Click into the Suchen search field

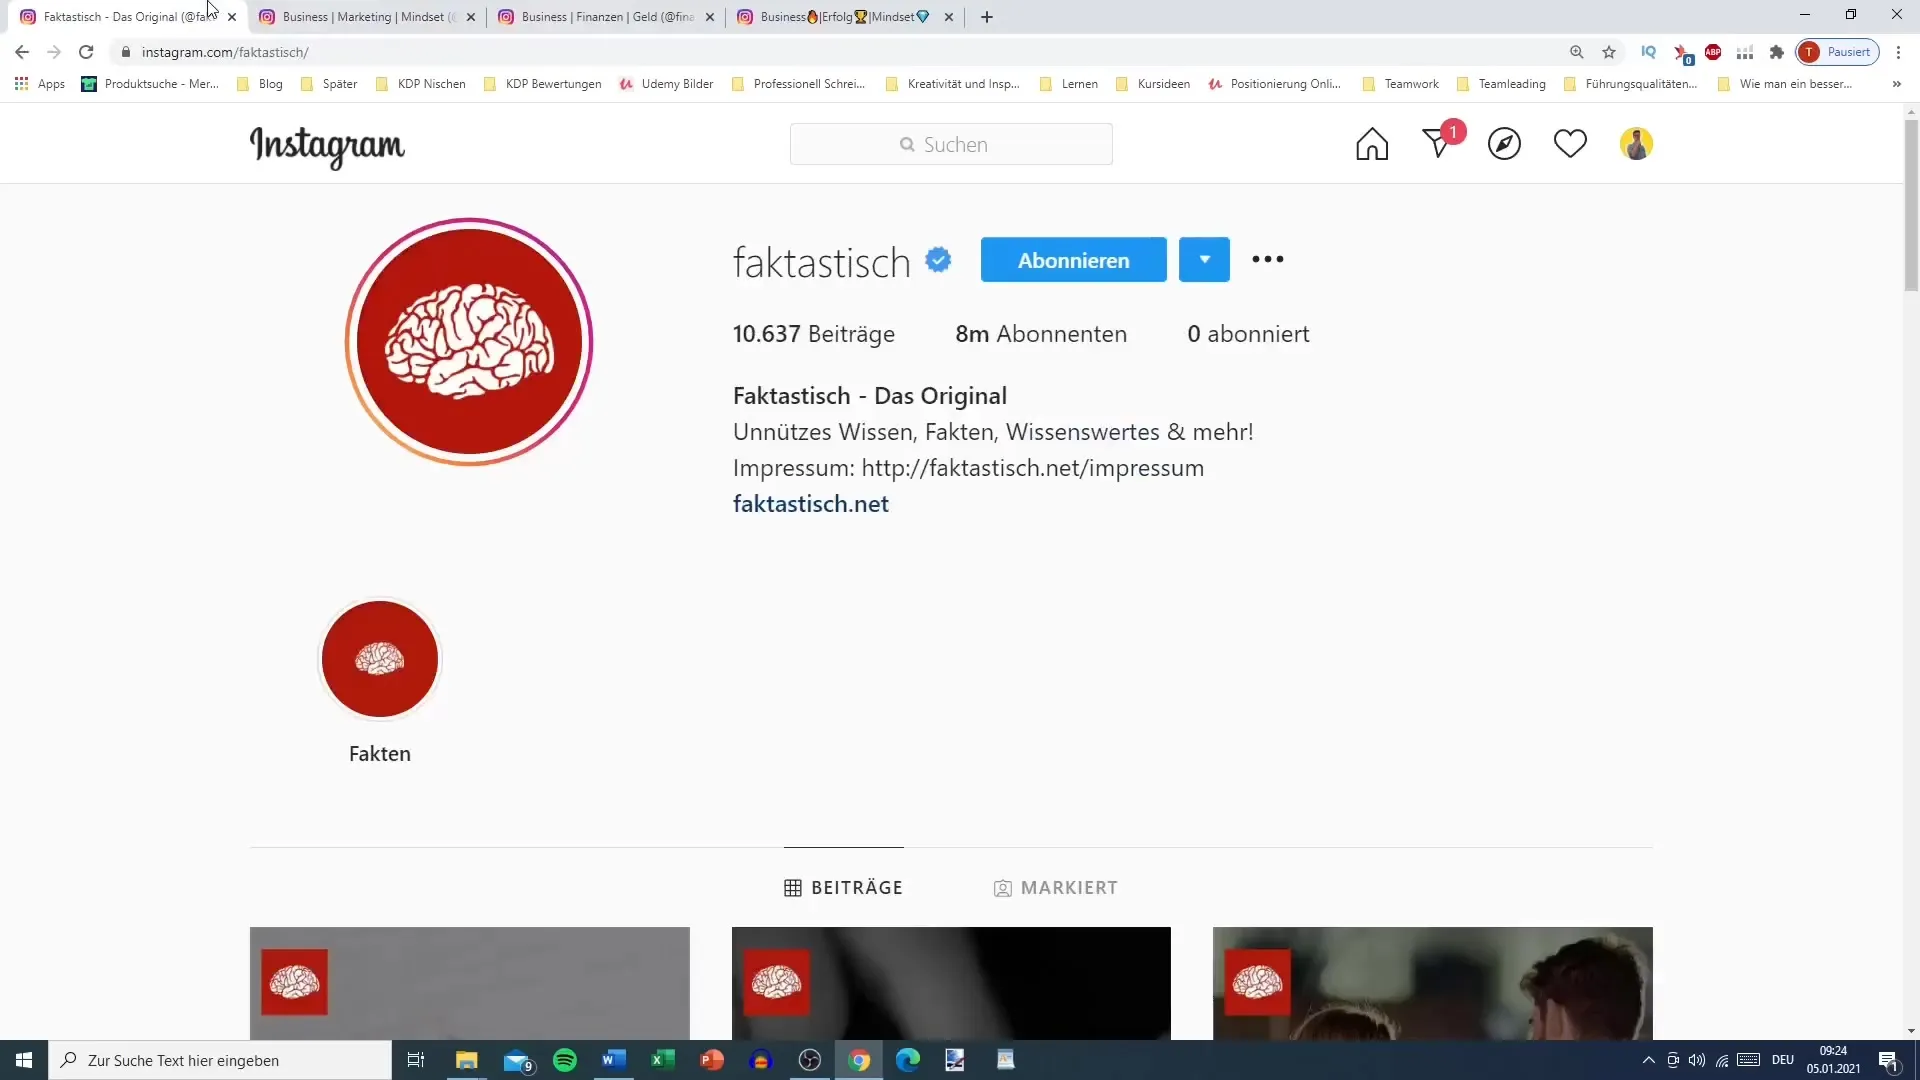(x=951, y=144)
